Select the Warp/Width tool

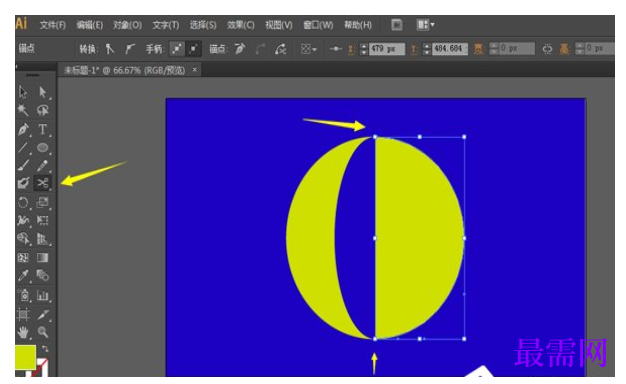tap(23, 220)
